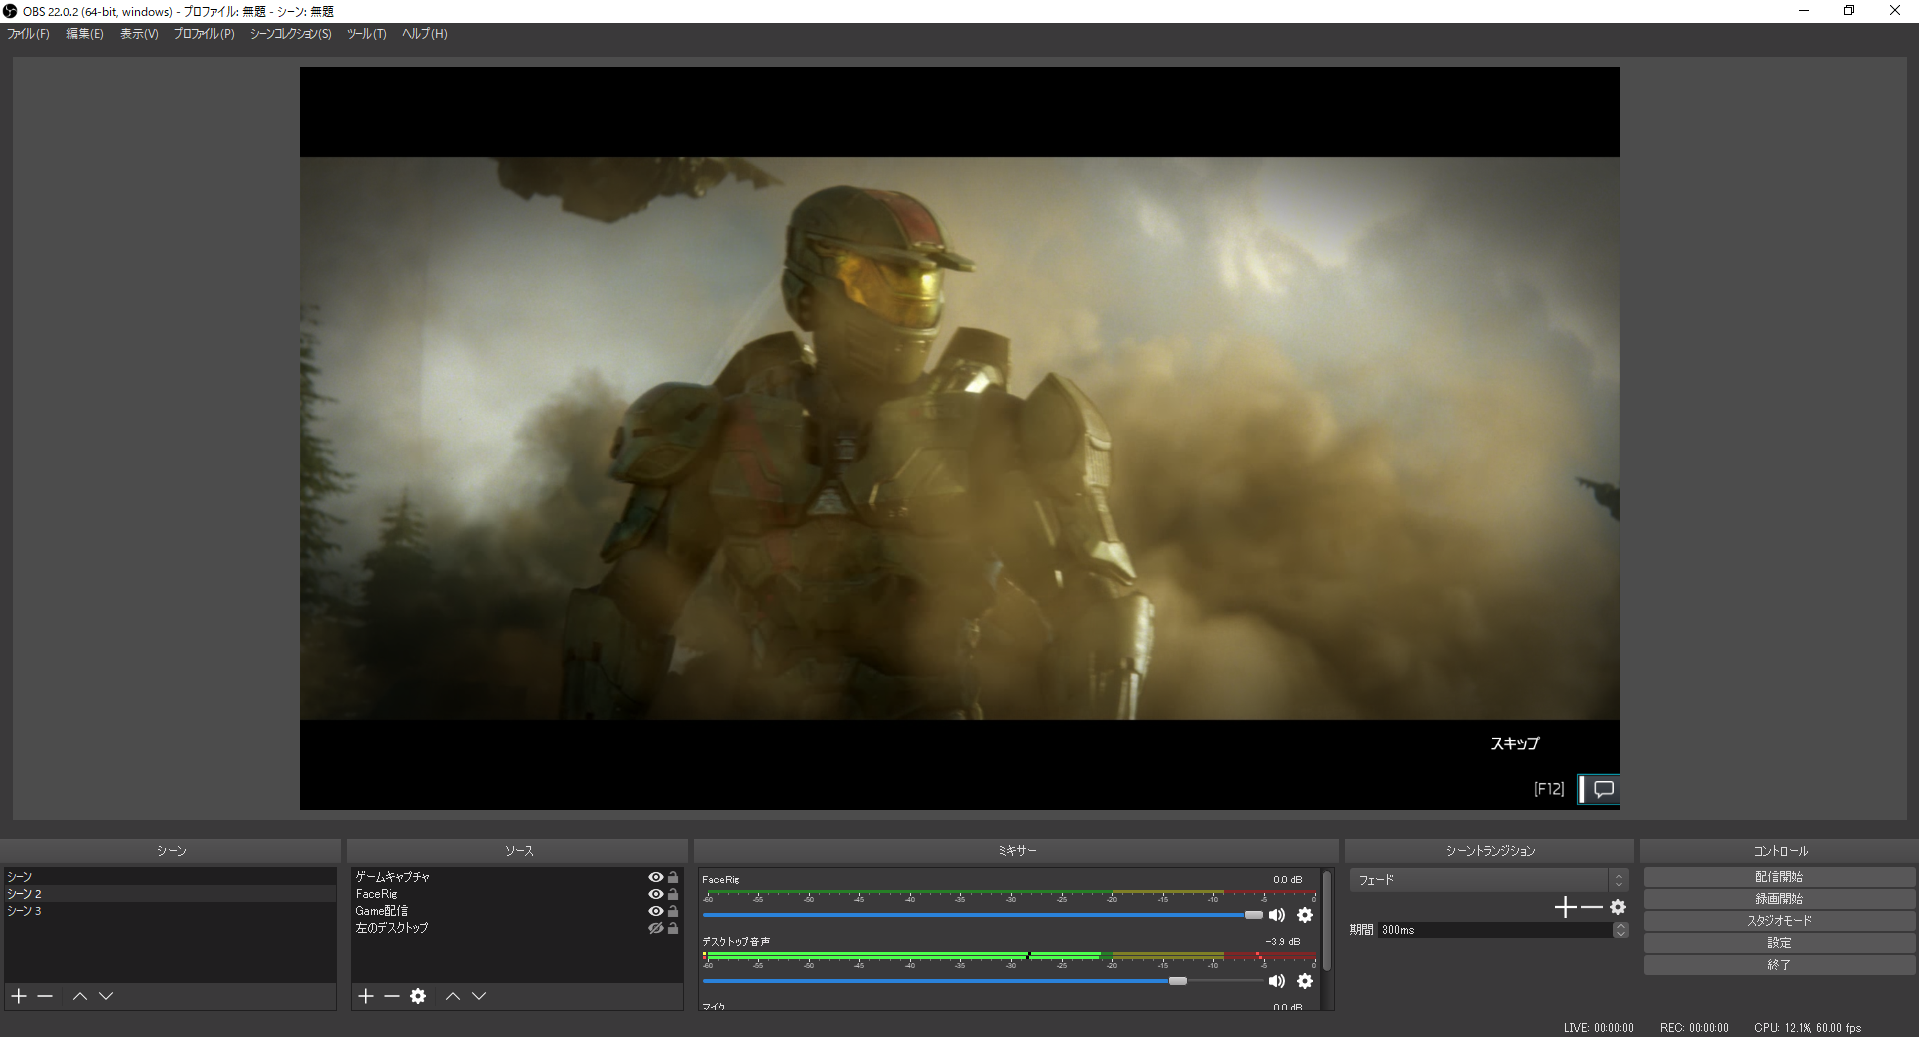This screenshot has height=1037, width=1919.
Task: Open the 表示(V) menu
Action: [x=139, y=34]
